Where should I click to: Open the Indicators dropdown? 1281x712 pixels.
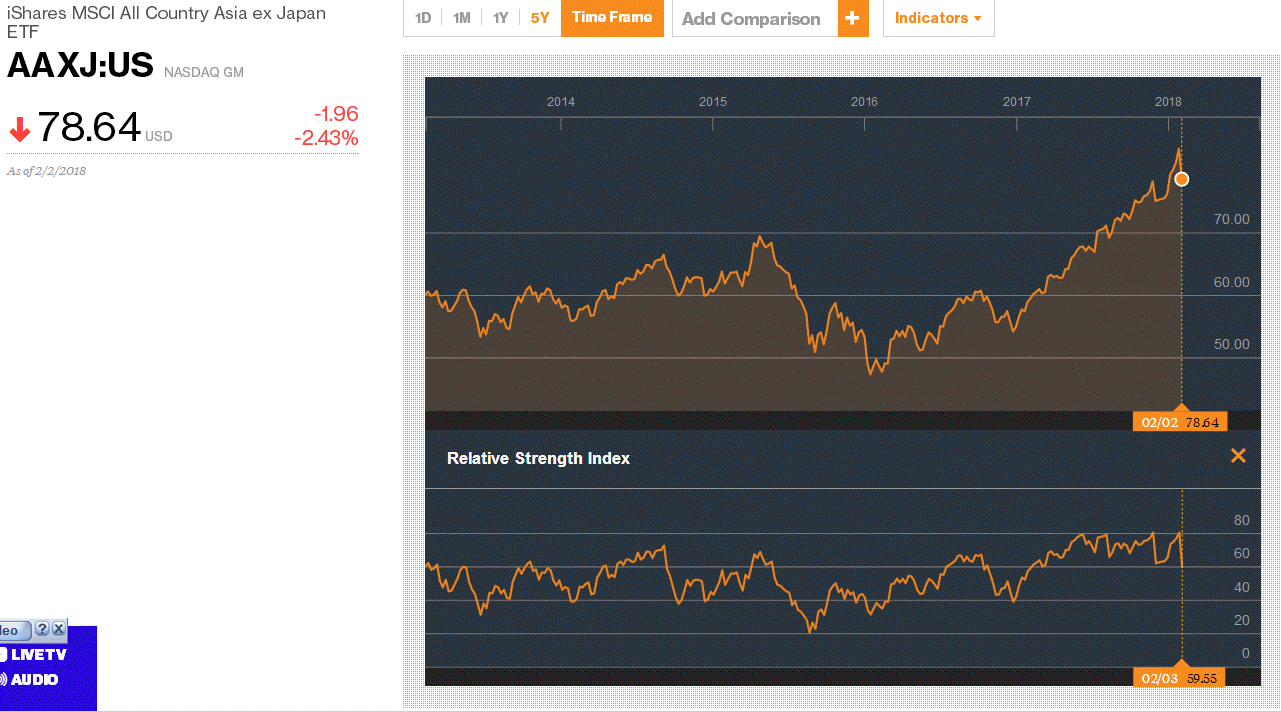[938, 18]
